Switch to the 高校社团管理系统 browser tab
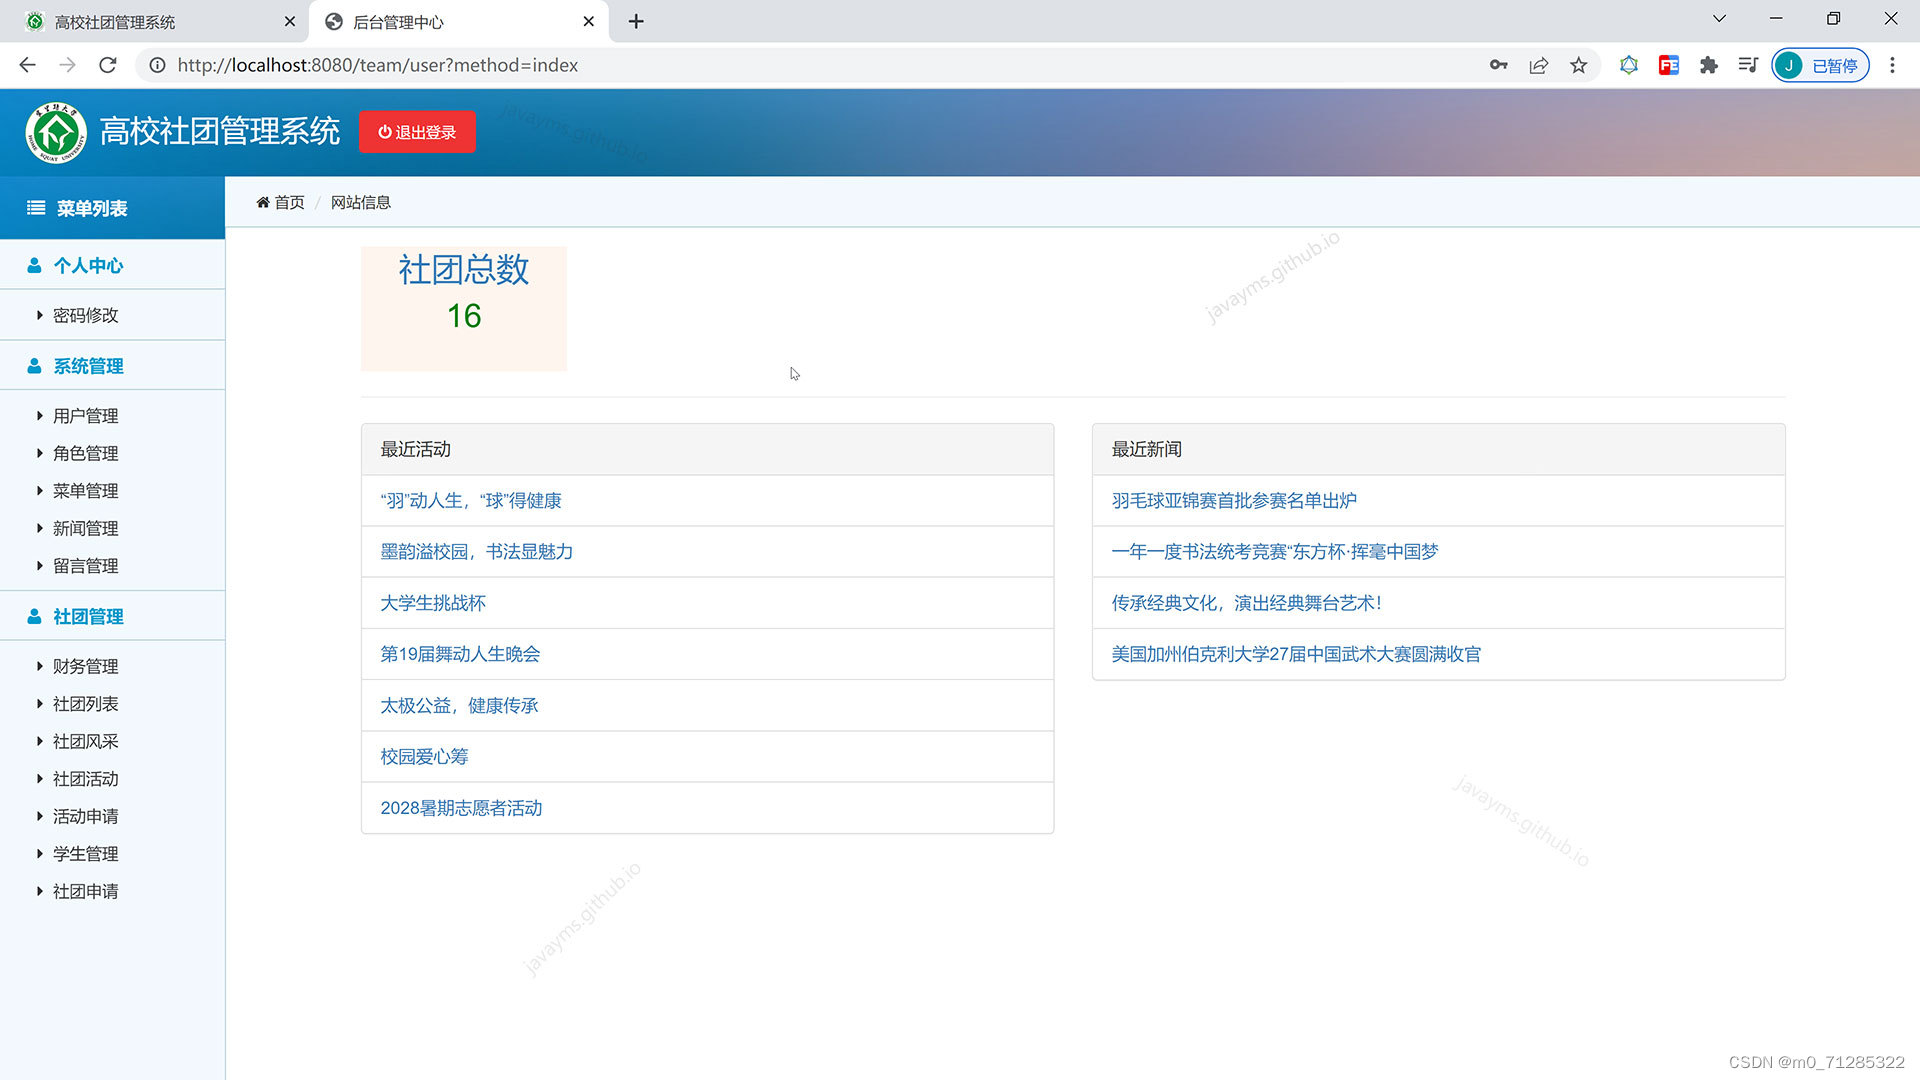The height and width of the screenshot is (1080, 1920). [x=115, y=21]
